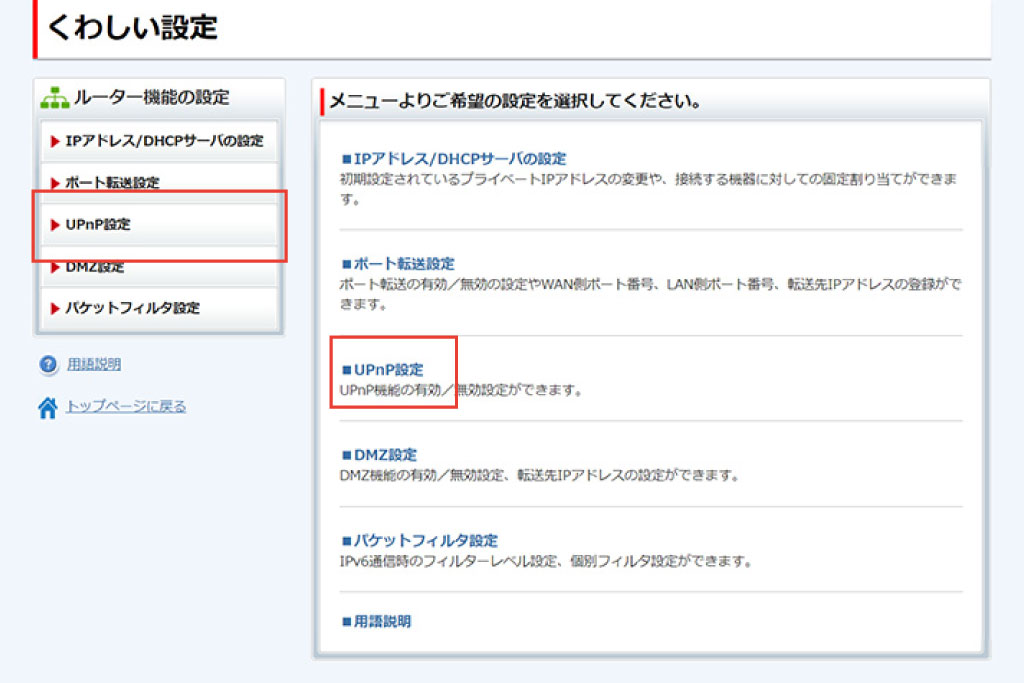Click the ポート転送設定 heading link in main panel
This screenshot has width=1024, height=683.
[403, 264]
